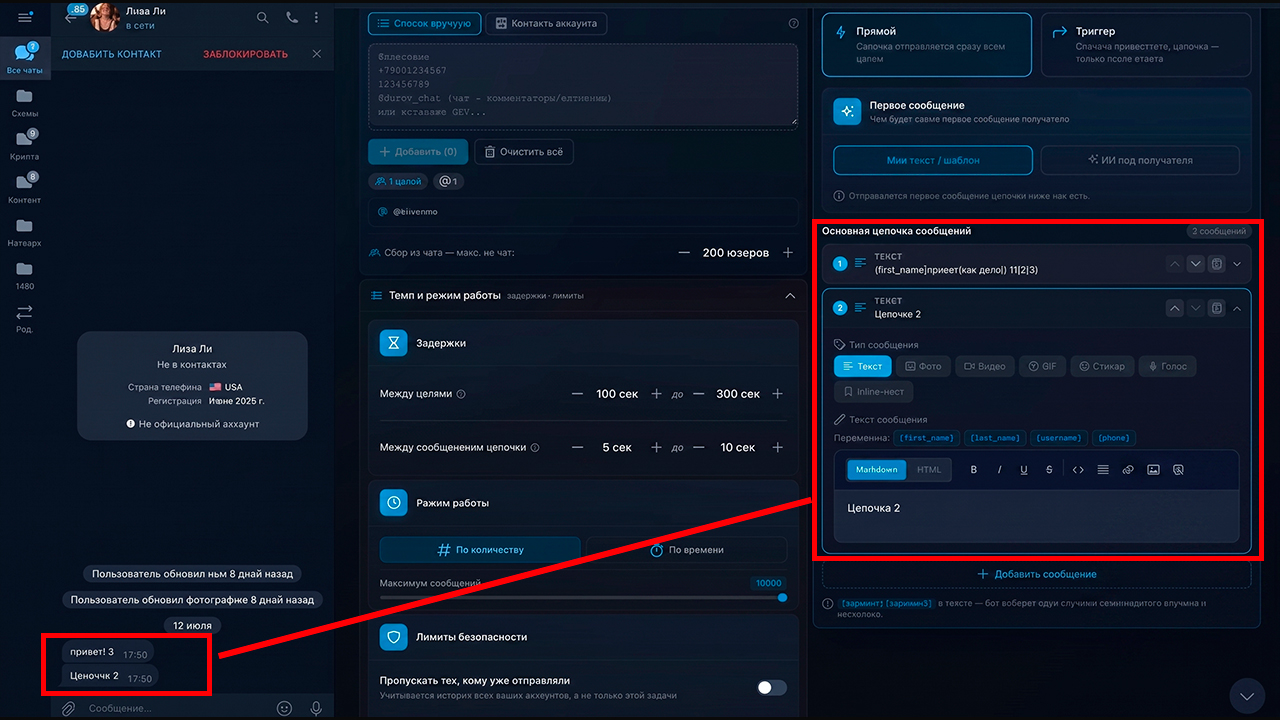Viewport: 1280px width, 720px height.
Task: Insert the {username} variable
Action: [1058, 438]
